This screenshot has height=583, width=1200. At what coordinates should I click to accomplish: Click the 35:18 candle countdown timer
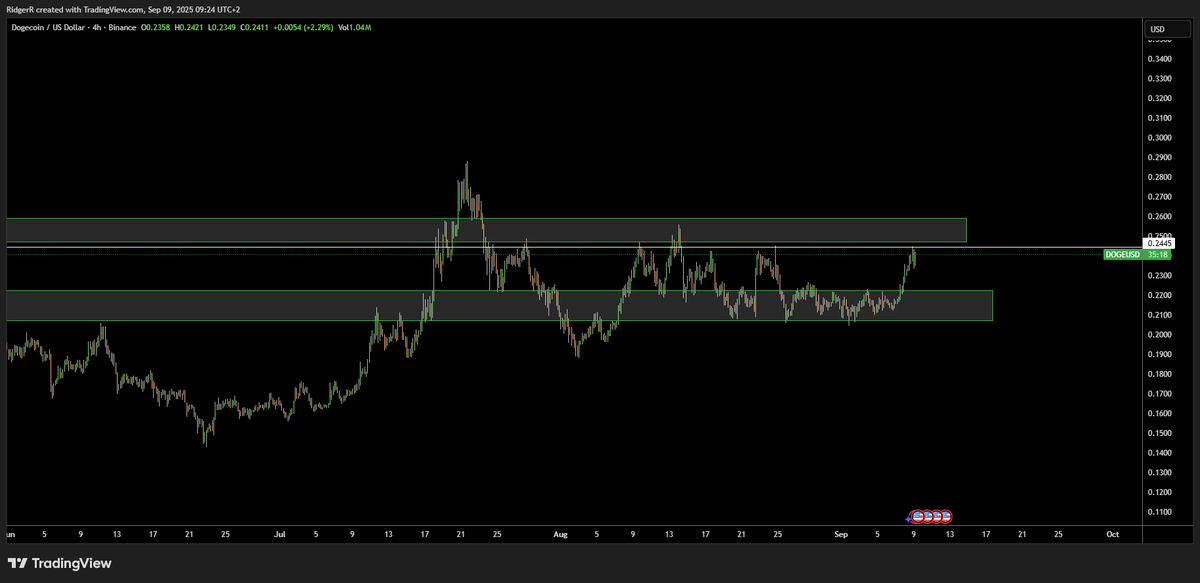pyautogui.click(x=1158, y=255)
